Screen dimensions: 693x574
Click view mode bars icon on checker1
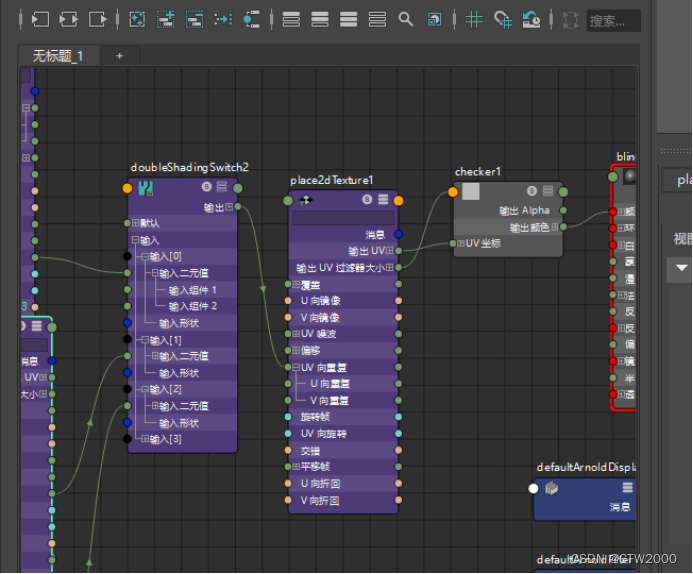tap(548, 191)
